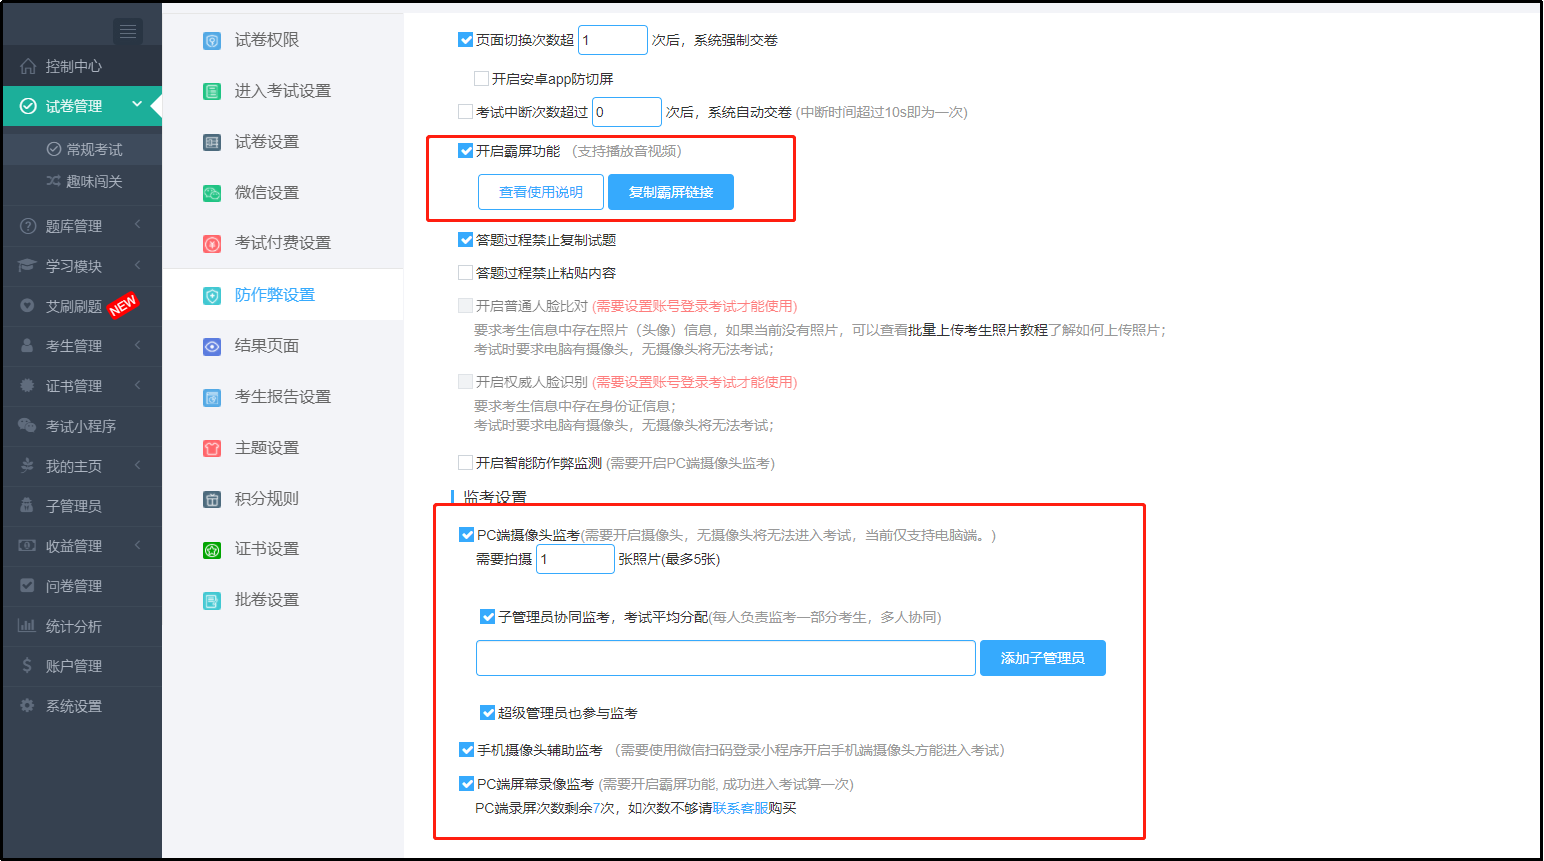
Task: Click the 题库管理 question mark icon
Action: (28, 226)
